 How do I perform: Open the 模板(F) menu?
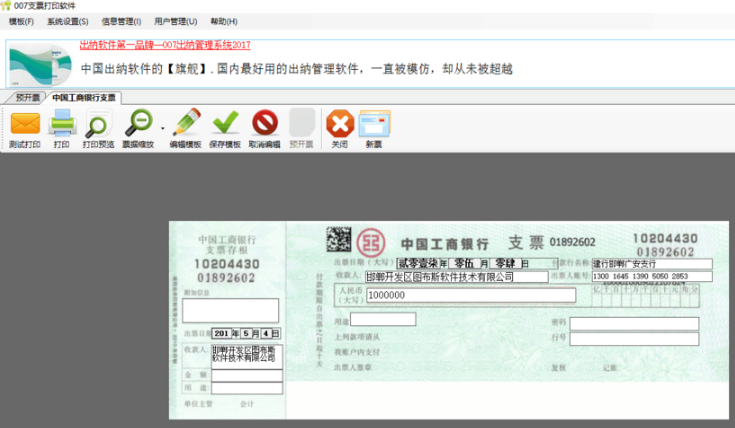click(x=21, y=22)
